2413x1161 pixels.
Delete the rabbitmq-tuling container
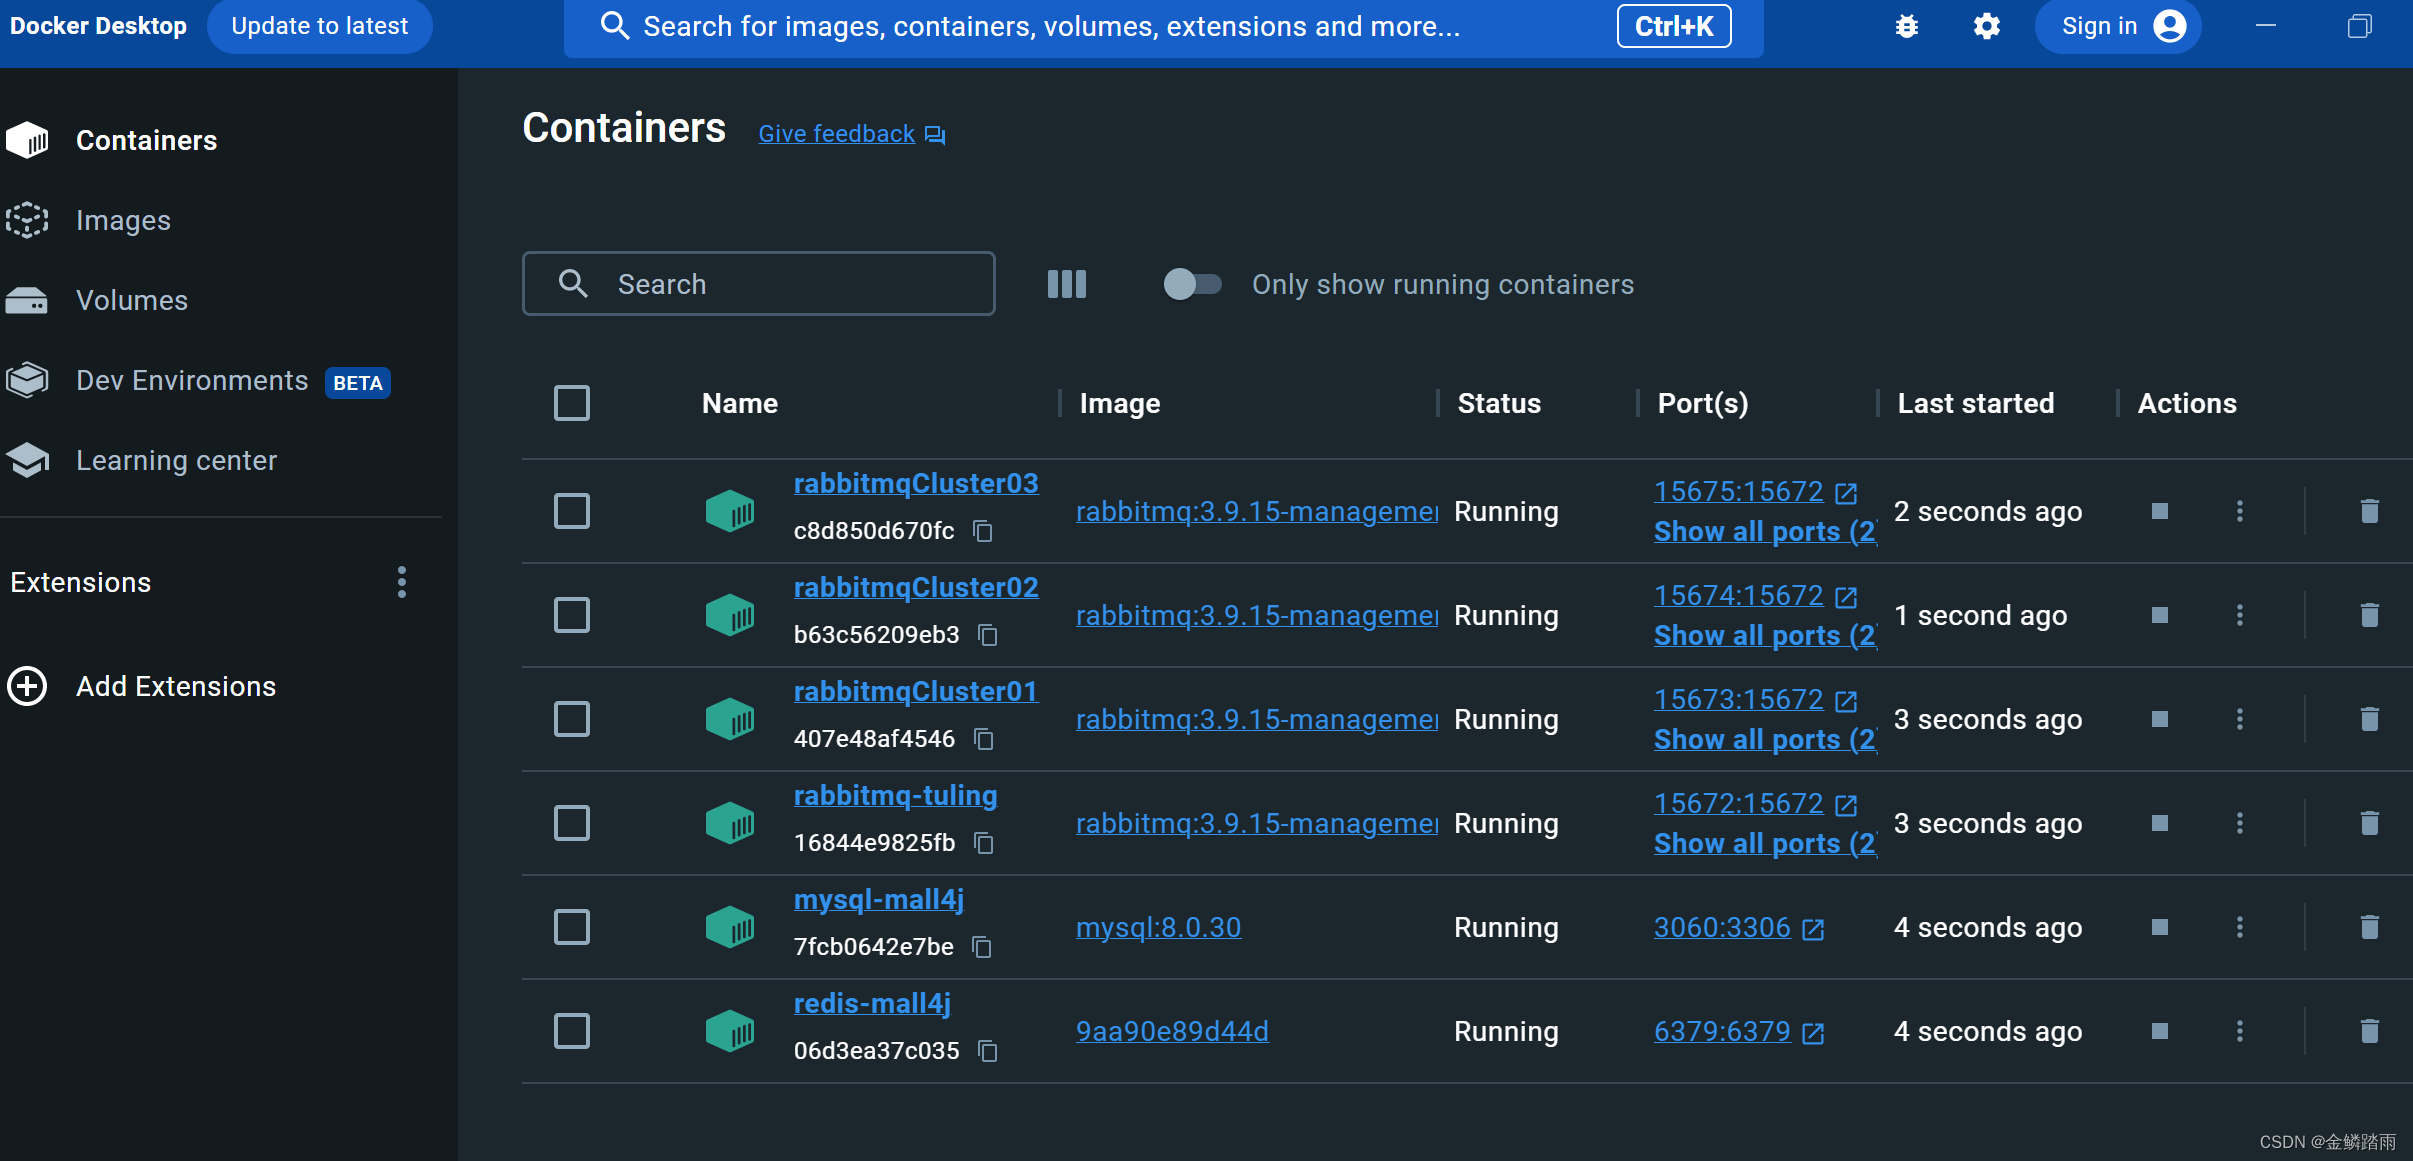pyautogui.click(x=2369, y=823)
